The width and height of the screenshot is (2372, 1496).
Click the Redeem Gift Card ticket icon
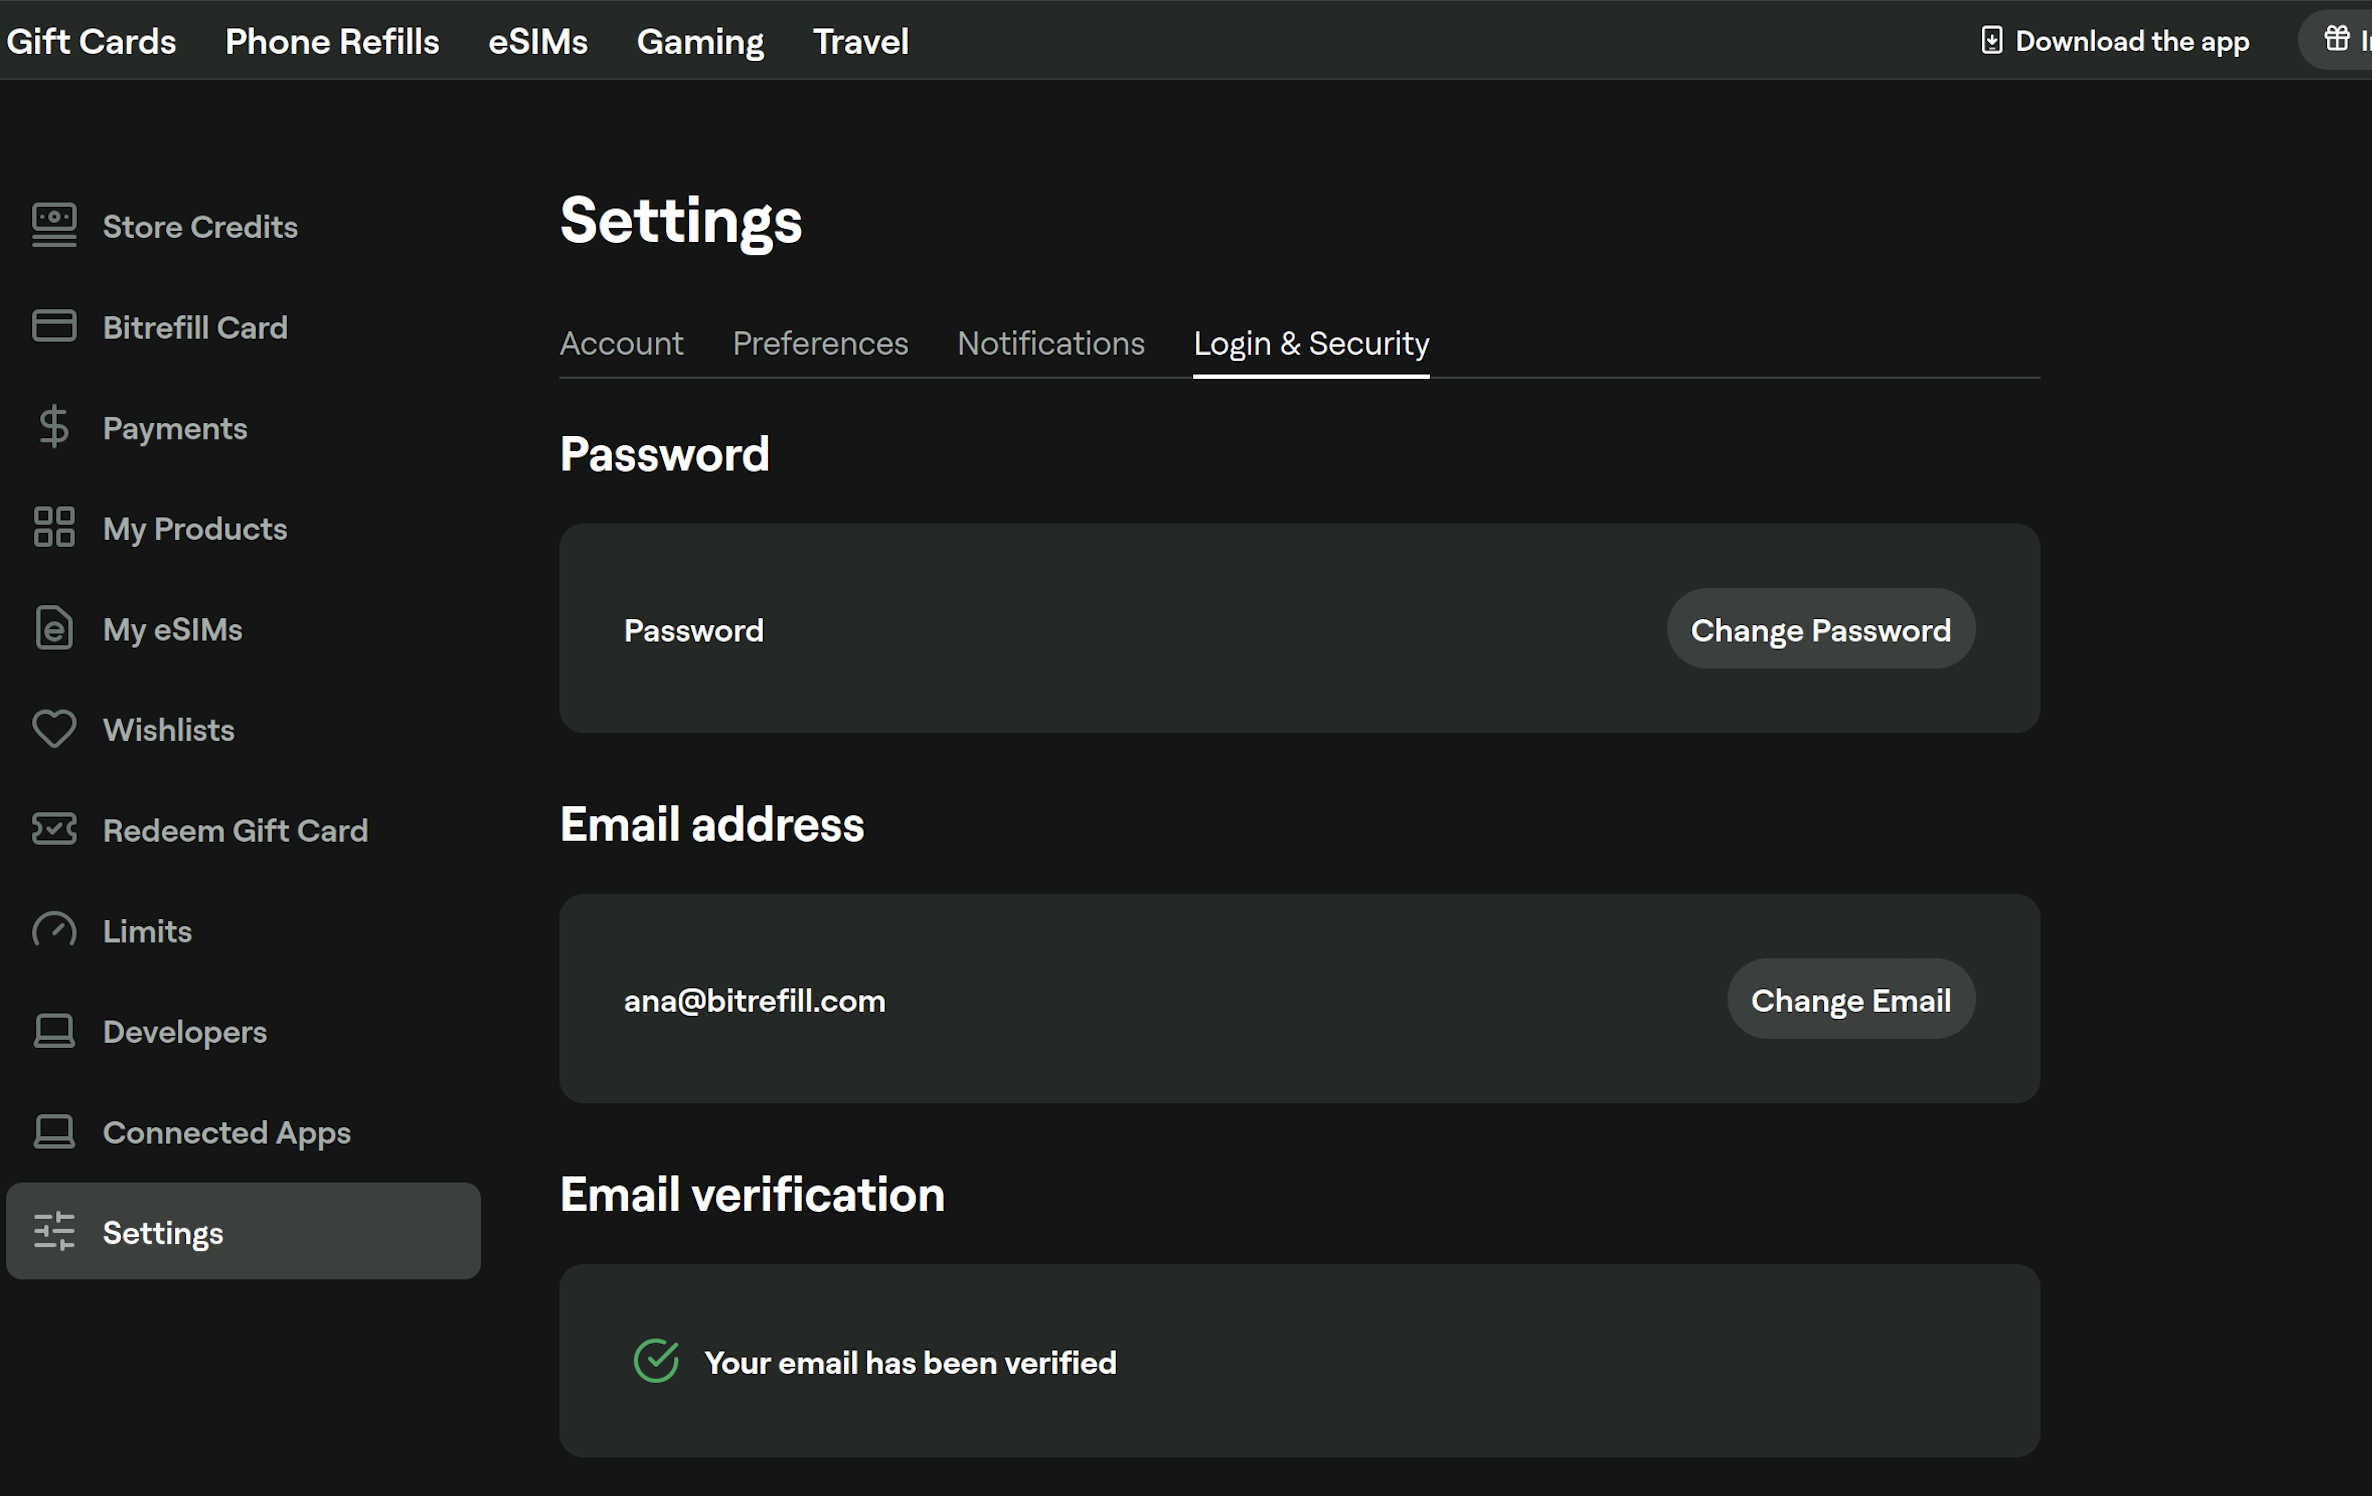click(x=54, y=829)
